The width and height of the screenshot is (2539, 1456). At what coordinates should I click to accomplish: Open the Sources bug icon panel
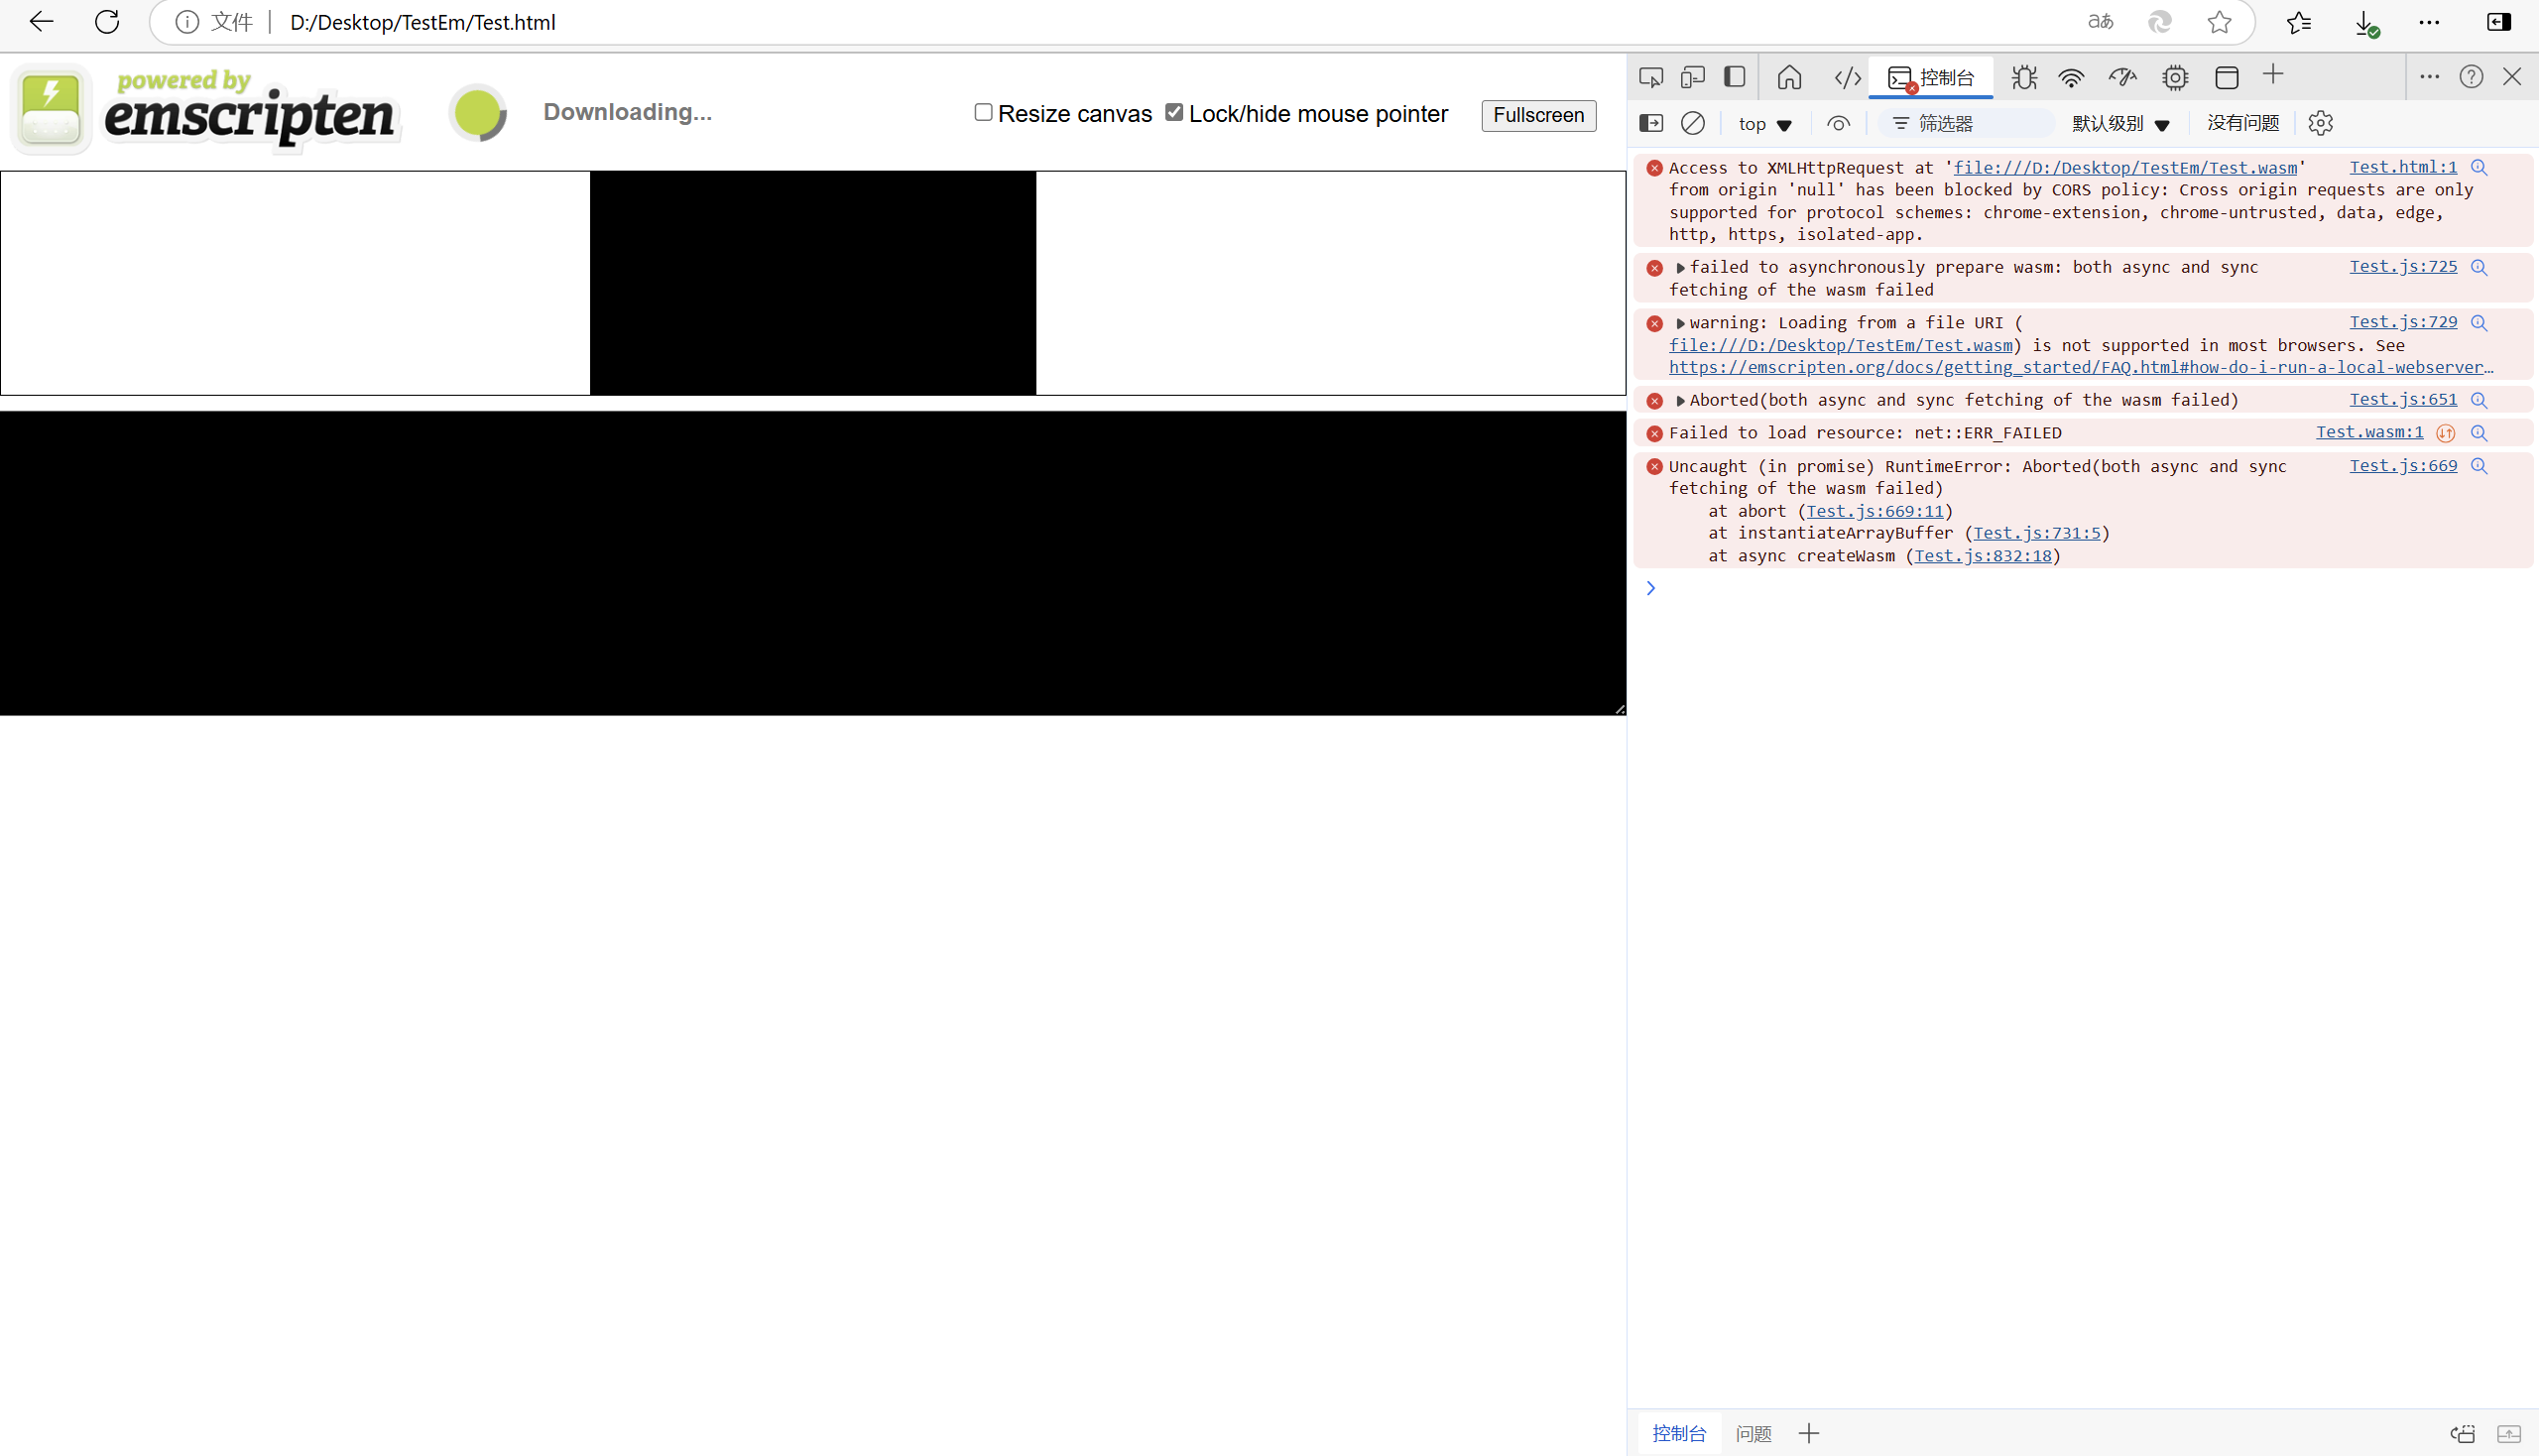(x=2024, y=77)
